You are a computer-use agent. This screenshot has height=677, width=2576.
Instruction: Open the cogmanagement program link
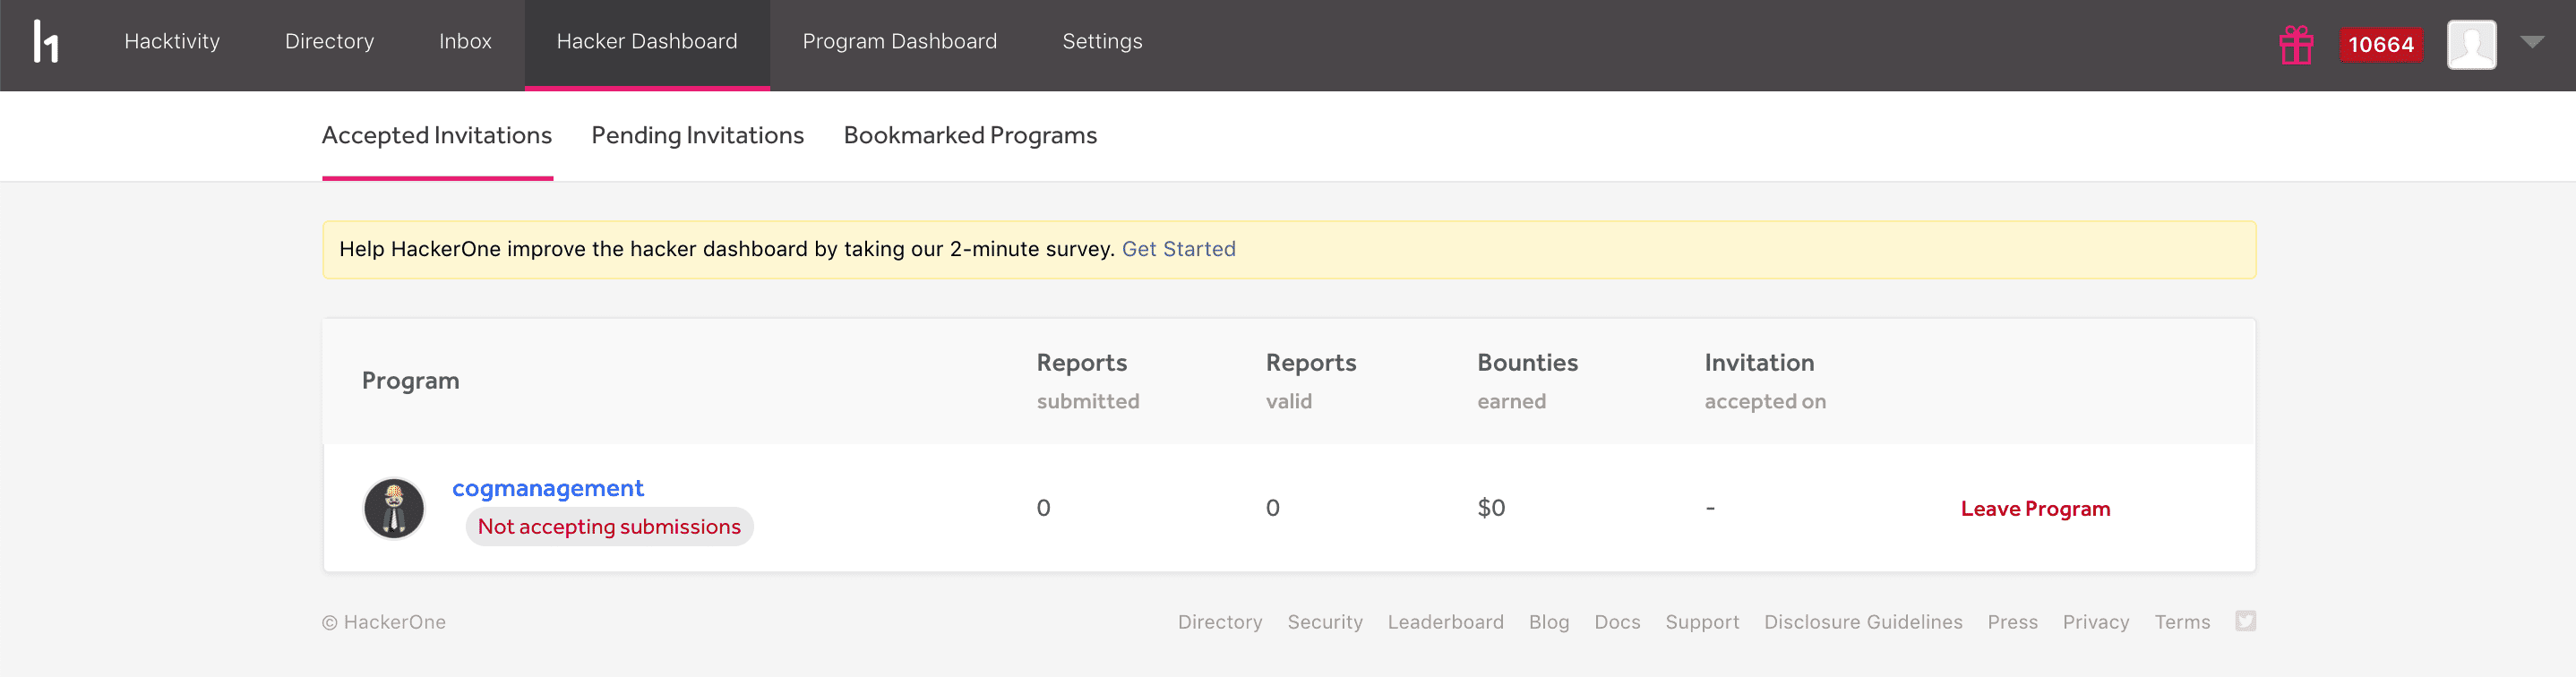pos(547,488)
